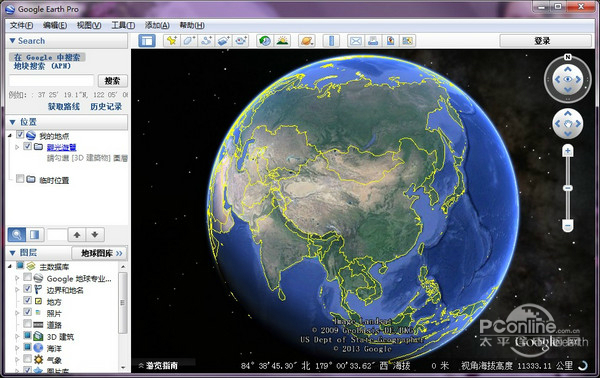Uncheck the 我的地点 checkbox
Screen dimensions: 600x378
tap(20, 135)
